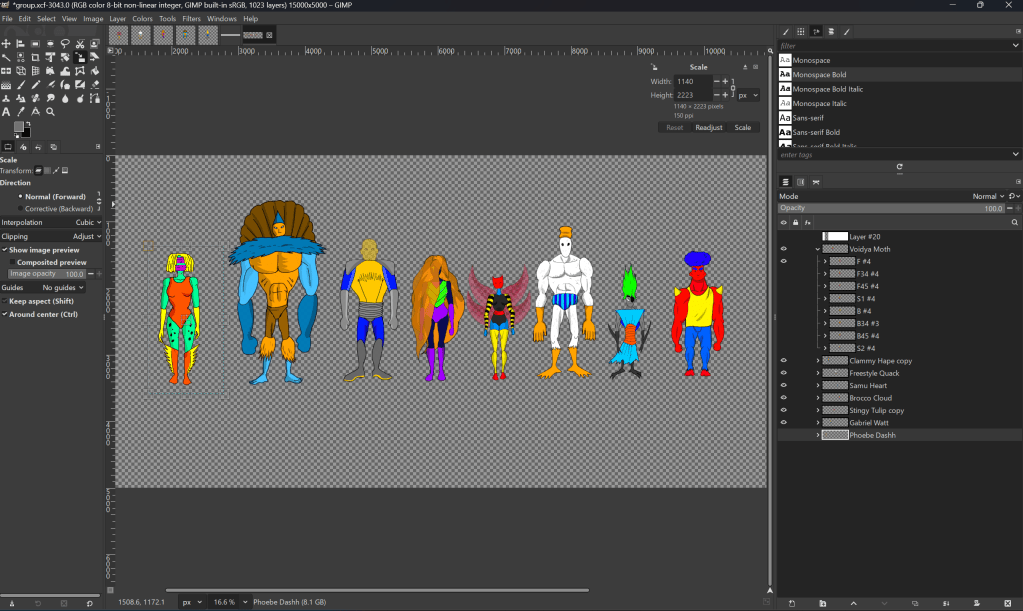This screenshot has height=611, width=1023.
Task: Activate the Crop tool
Action: 36,58
